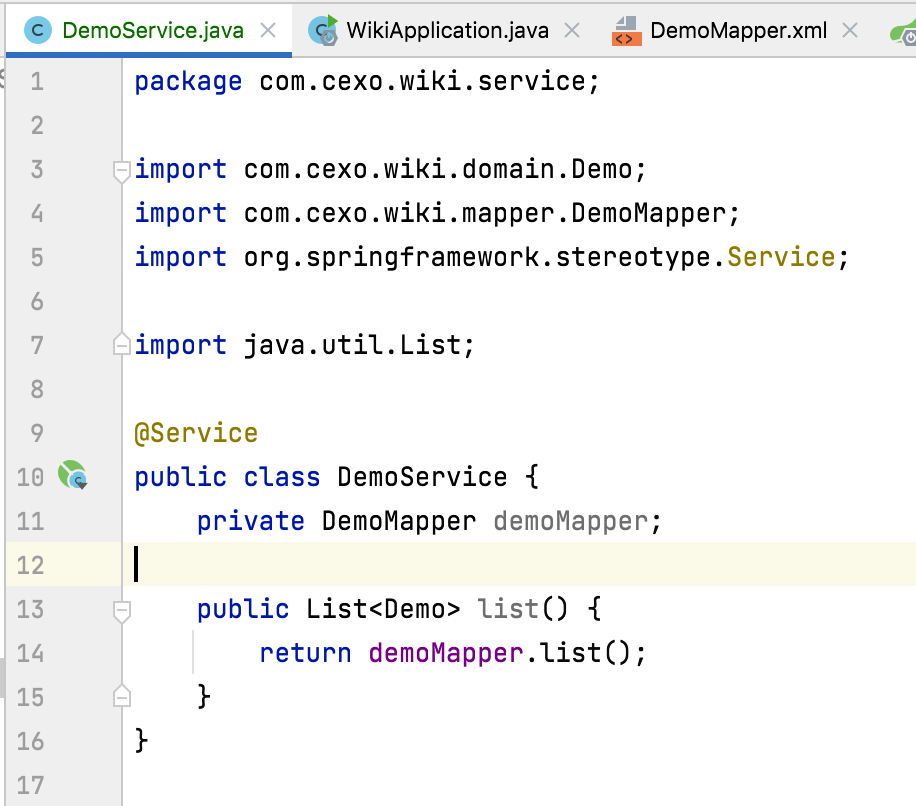Click the 'public' keyword on line 13

(243, 609)
